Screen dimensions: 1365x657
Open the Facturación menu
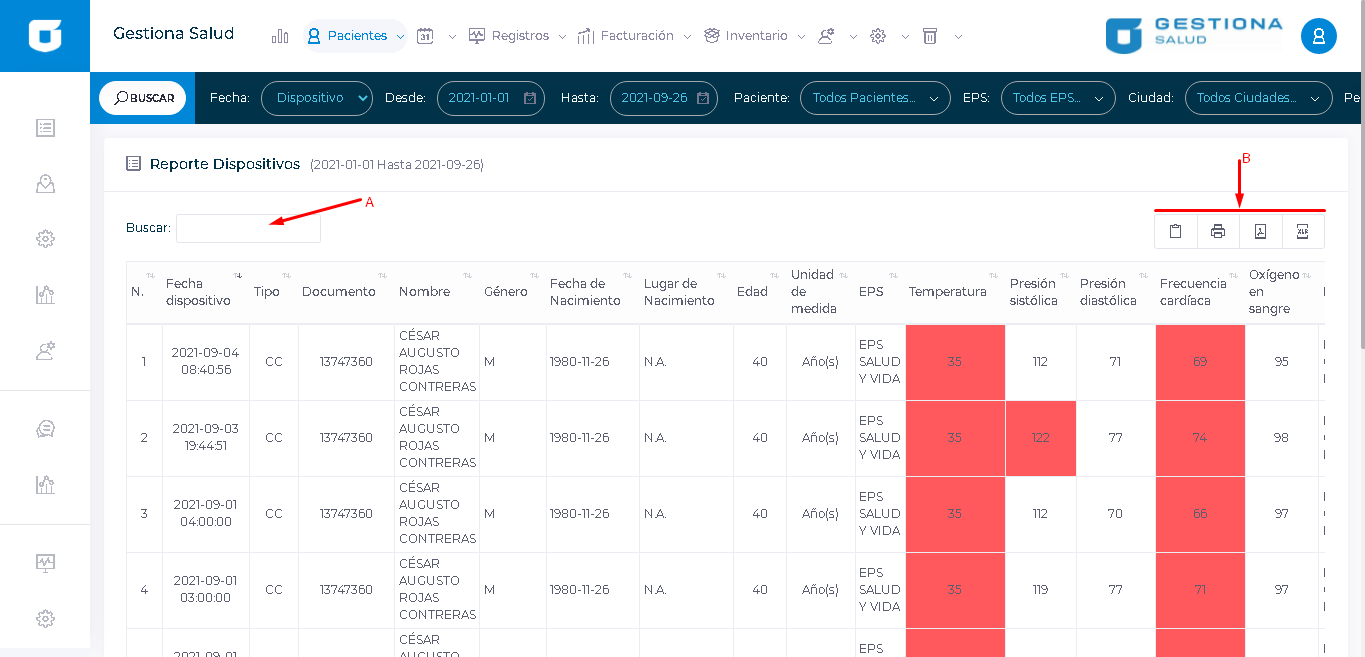636,36
